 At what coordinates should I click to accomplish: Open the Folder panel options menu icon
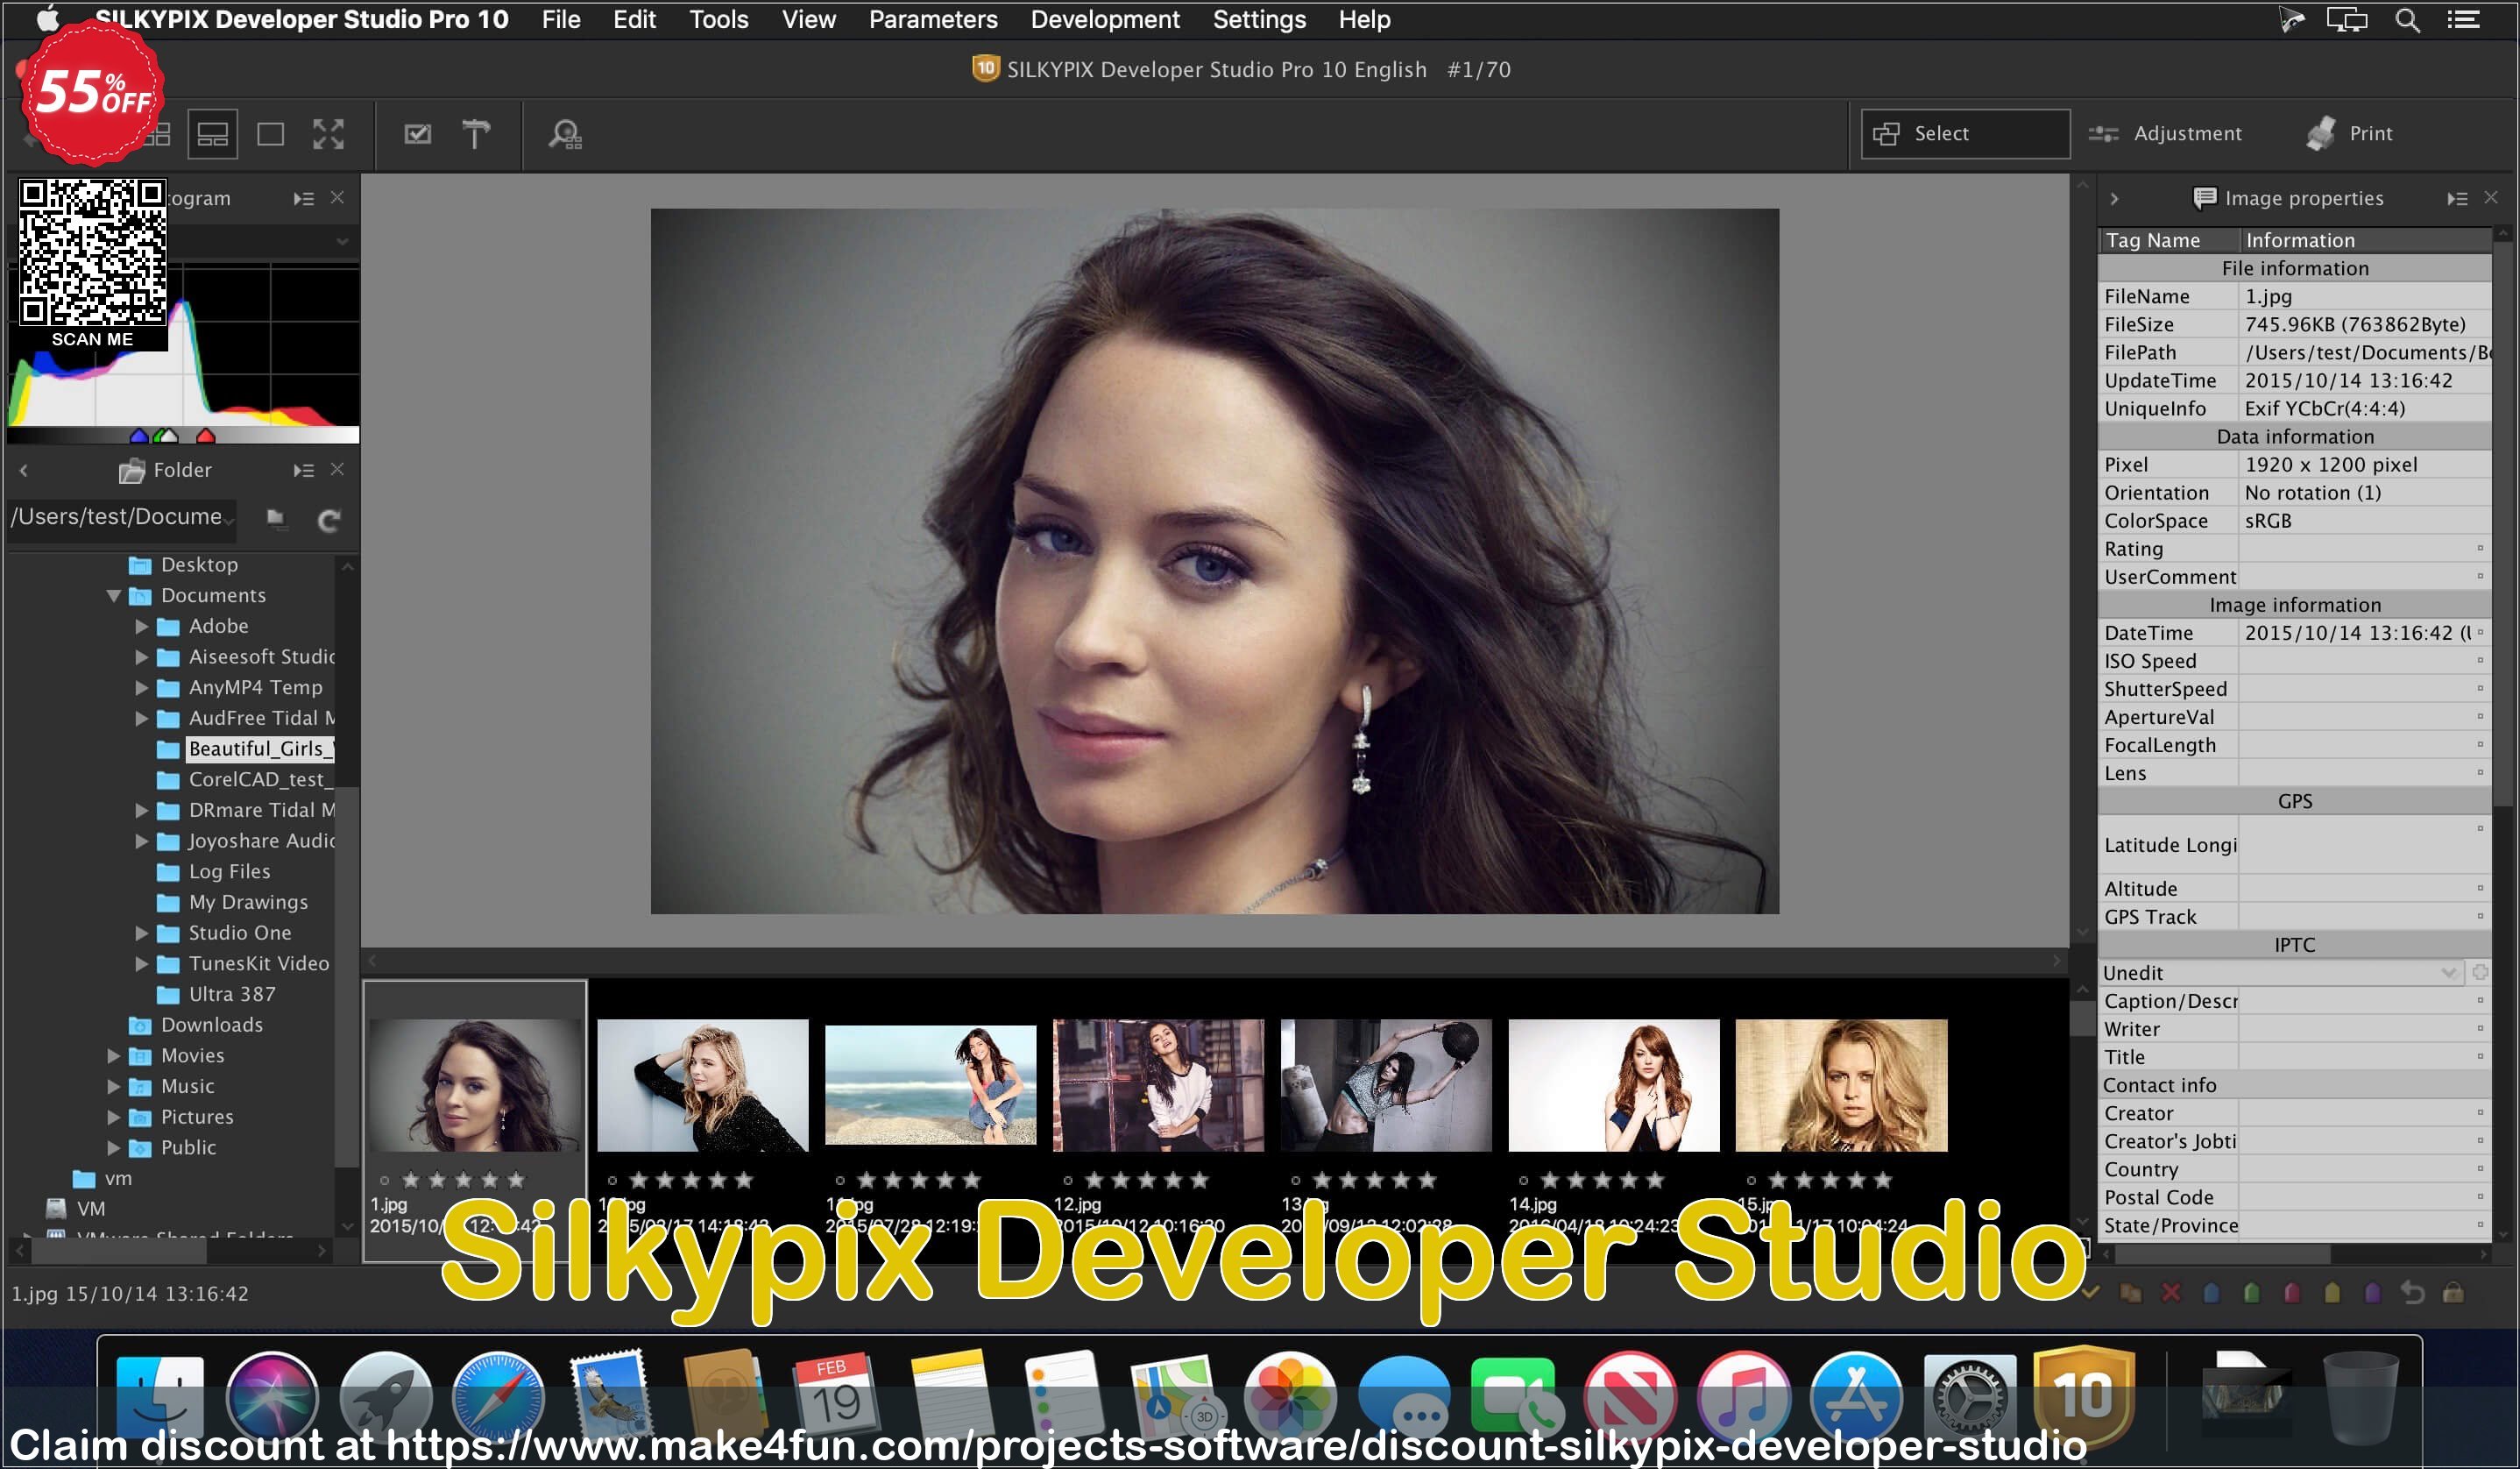pyautogui.click(x=303, y=470)
